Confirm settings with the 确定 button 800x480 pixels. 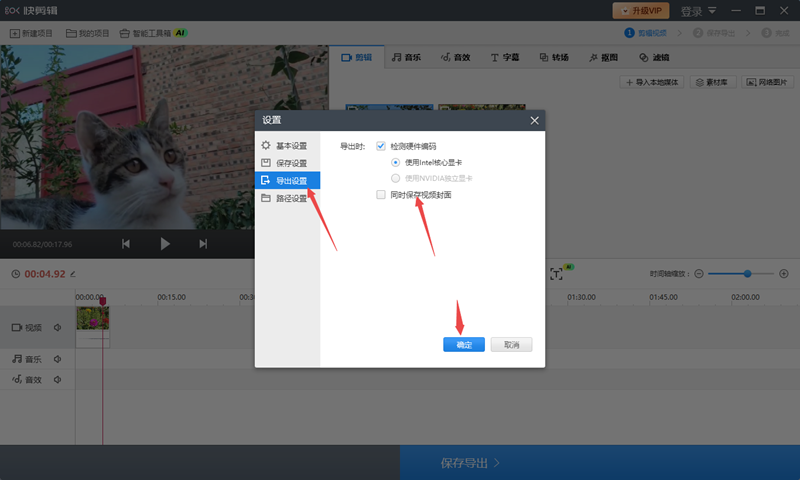464,345
